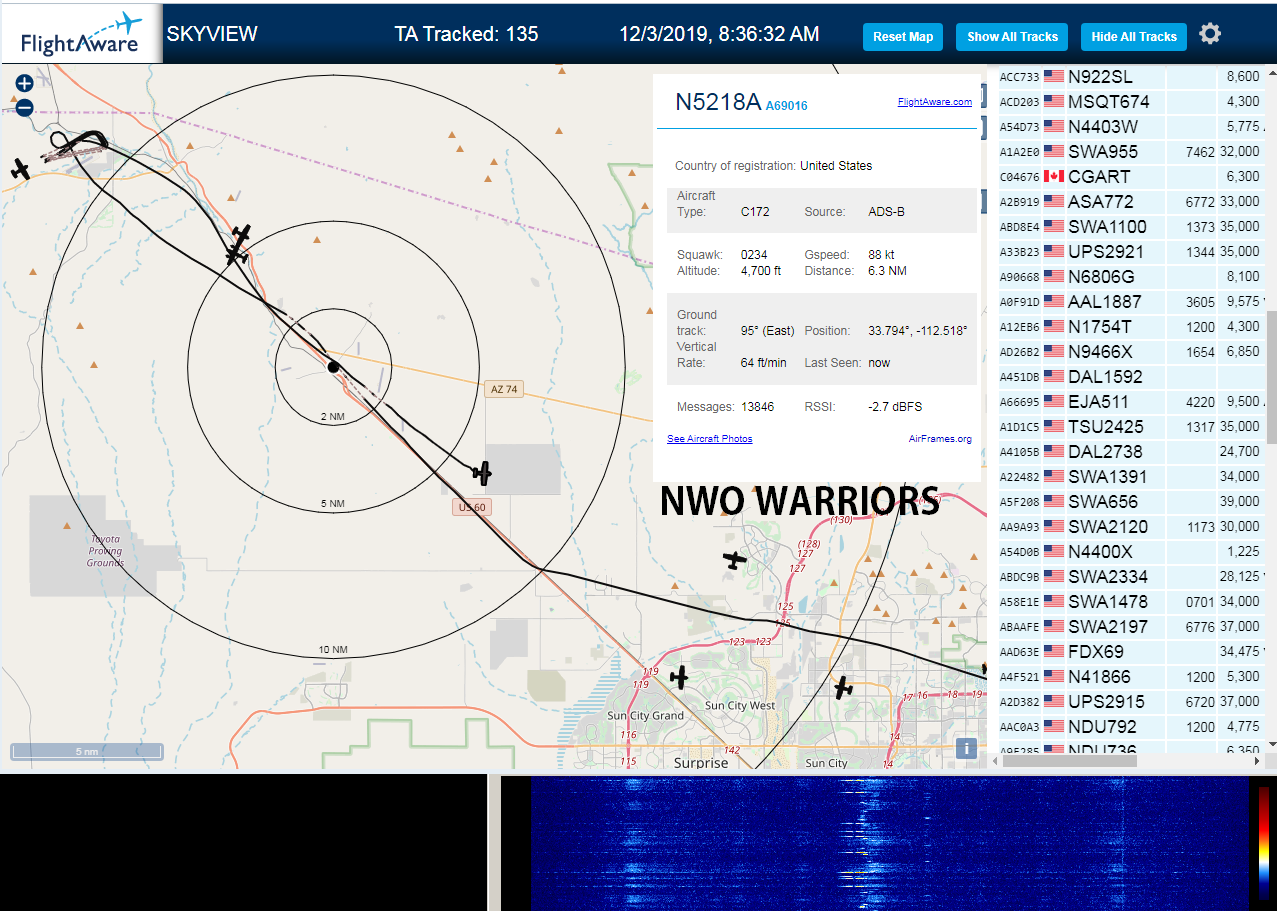Image resolution: width=1277 pixels, height=911 pixels.
Task: Select aircraft icon east of Sun City West
Action: (843, 687)
